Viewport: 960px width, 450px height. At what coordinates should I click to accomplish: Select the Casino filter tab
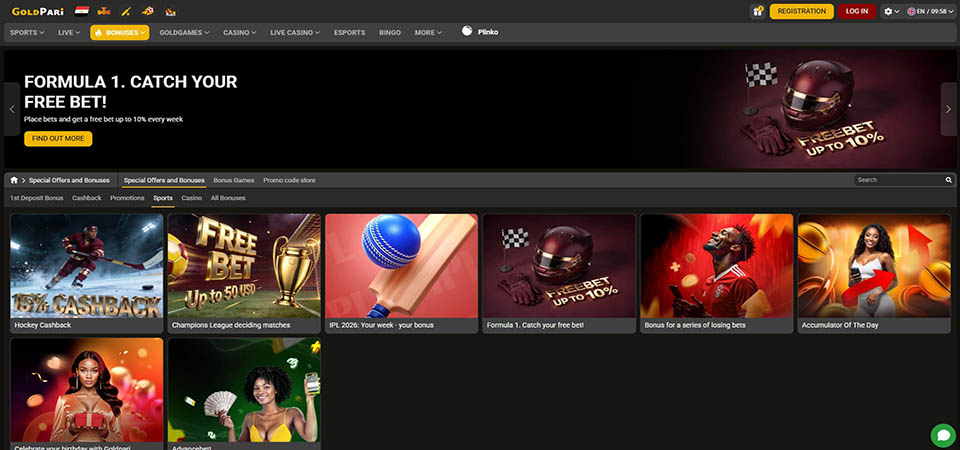click(192, 198)
